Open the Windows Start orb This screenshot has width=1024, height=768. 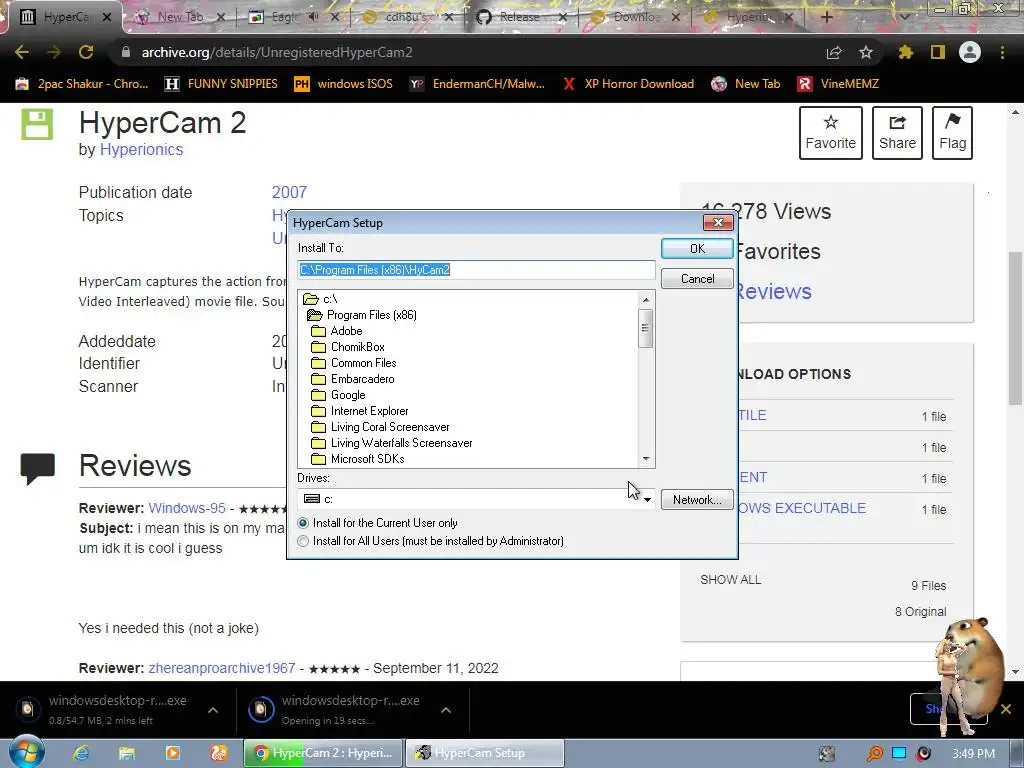[x=26, y=752]
